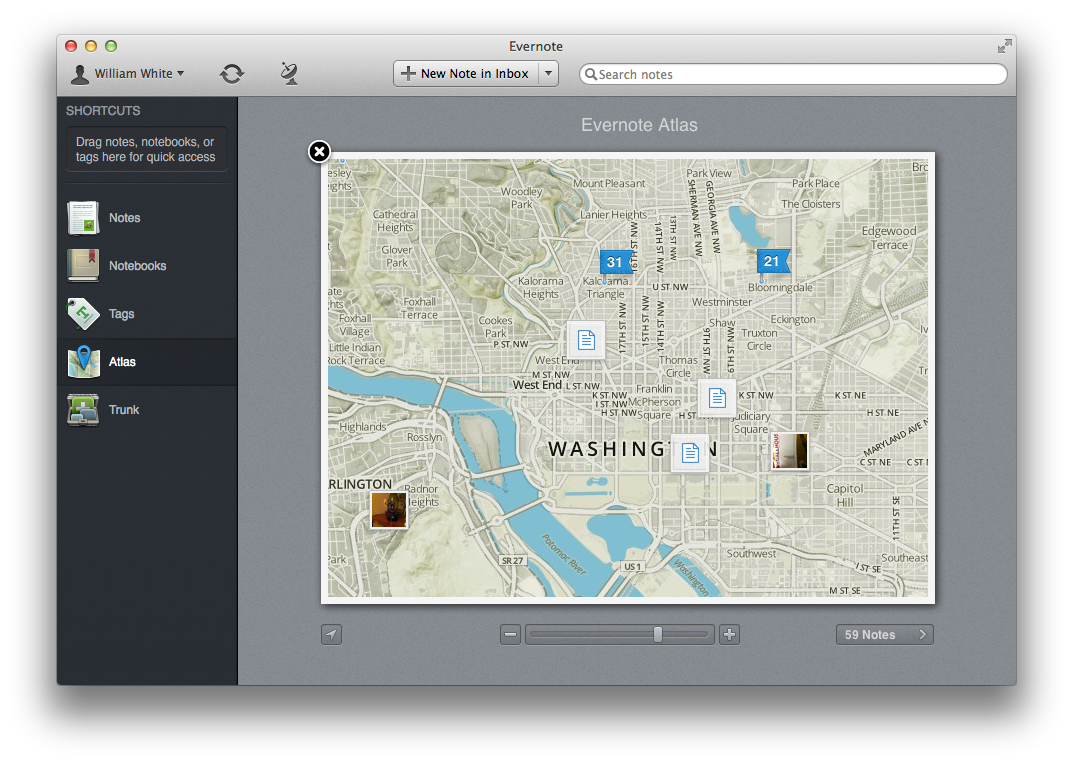Click the green Tags icon

[x=83, y=314]
